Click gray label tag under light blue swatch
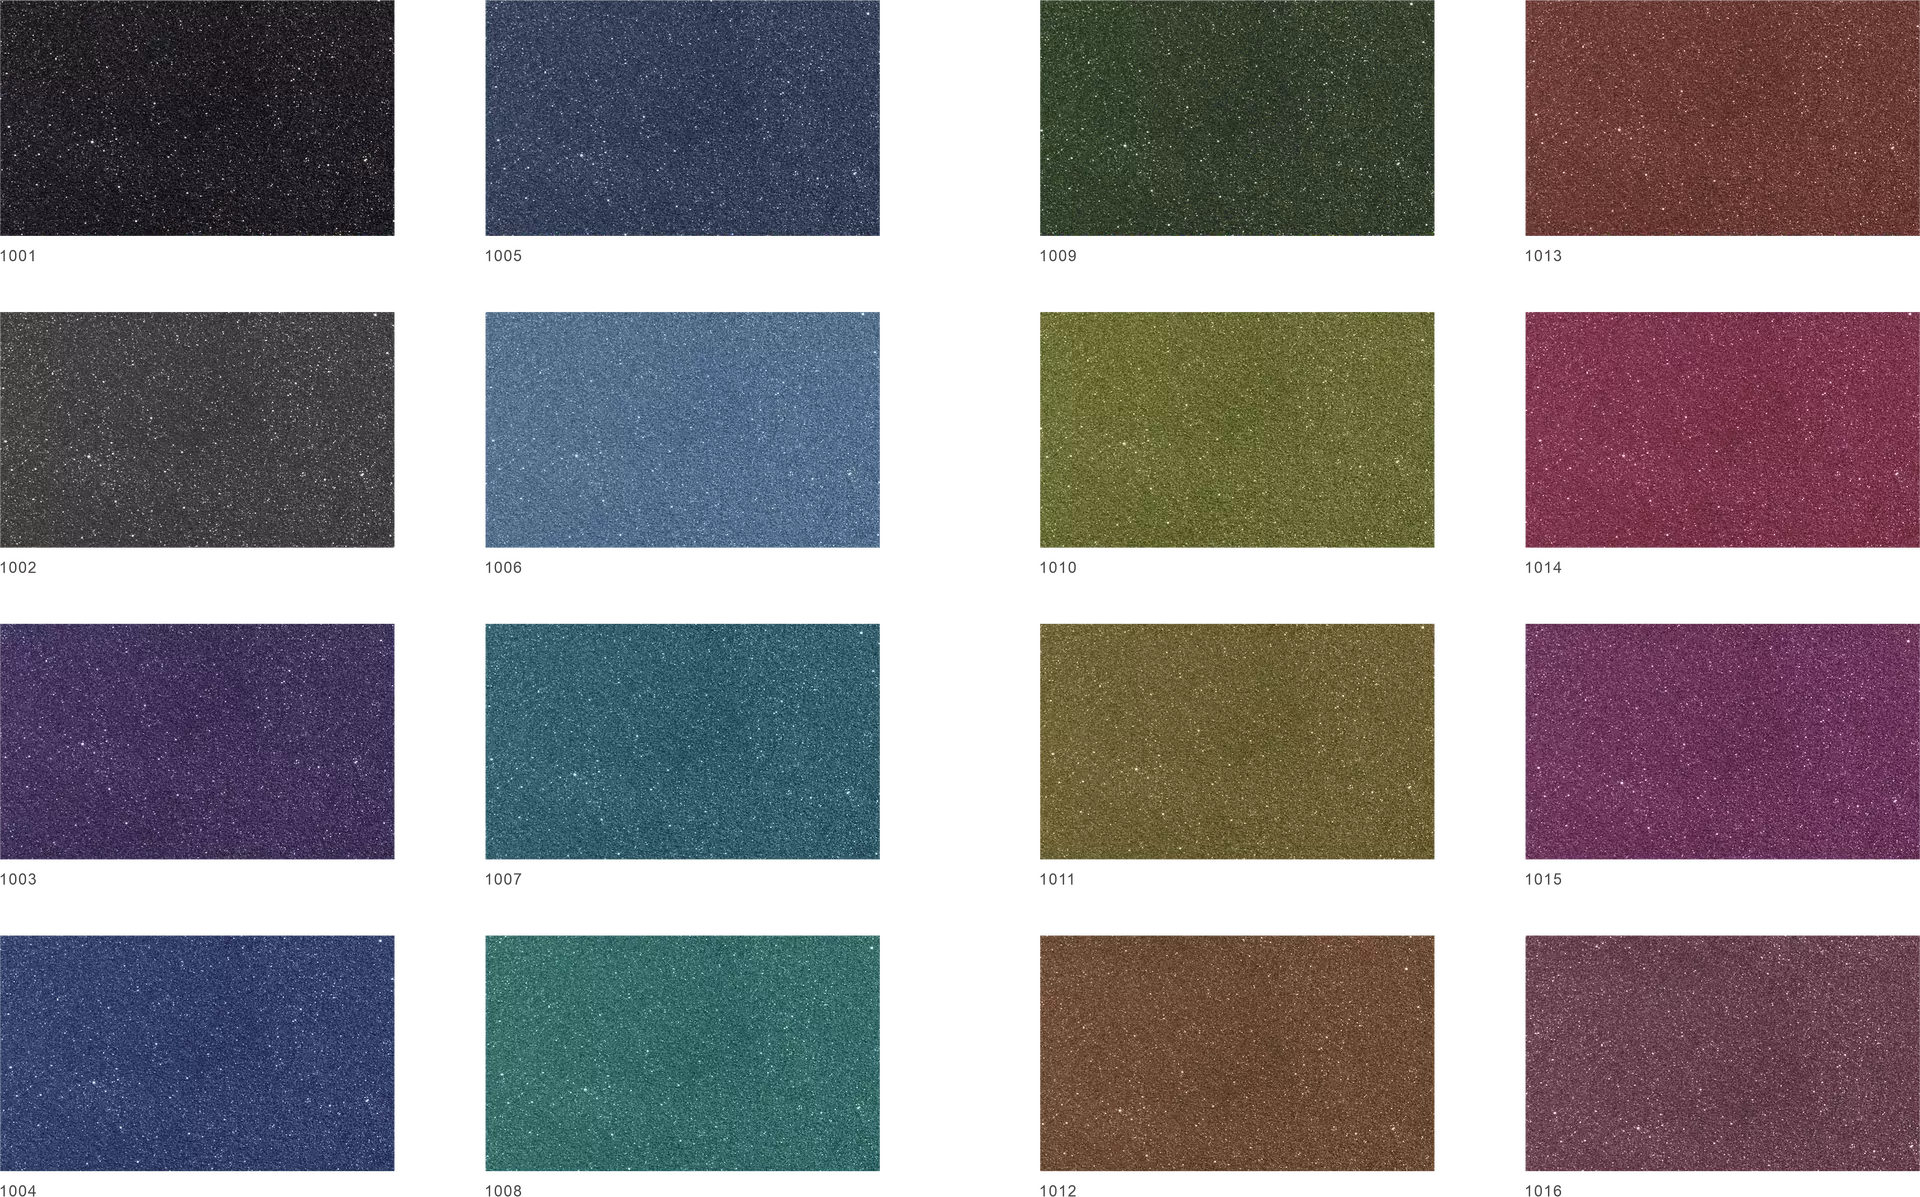 [503, 565]
